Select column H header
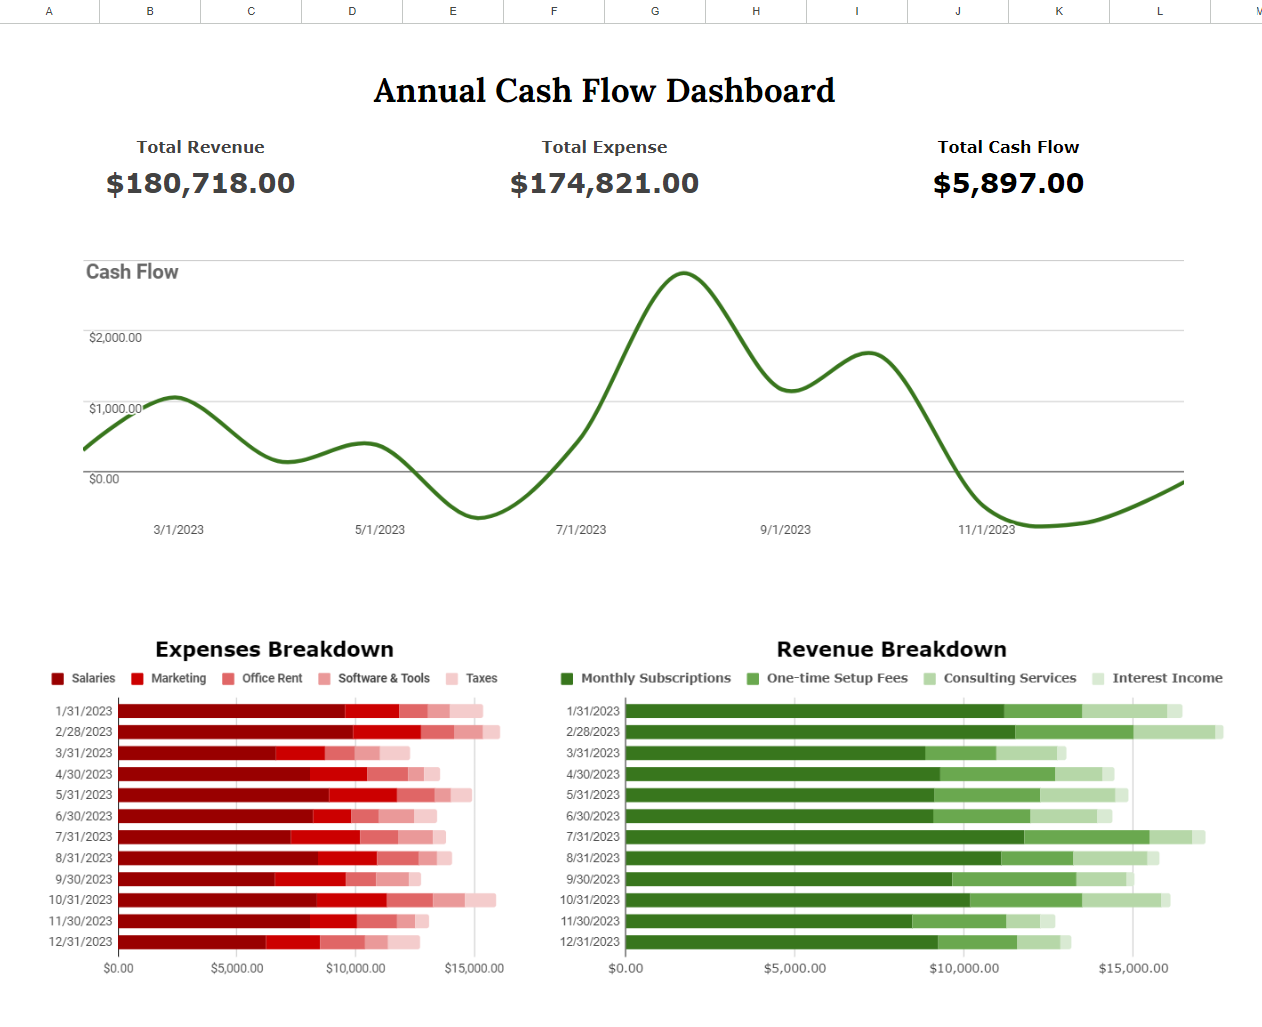The image size is (1262, 1027). [x=756, y=11]
